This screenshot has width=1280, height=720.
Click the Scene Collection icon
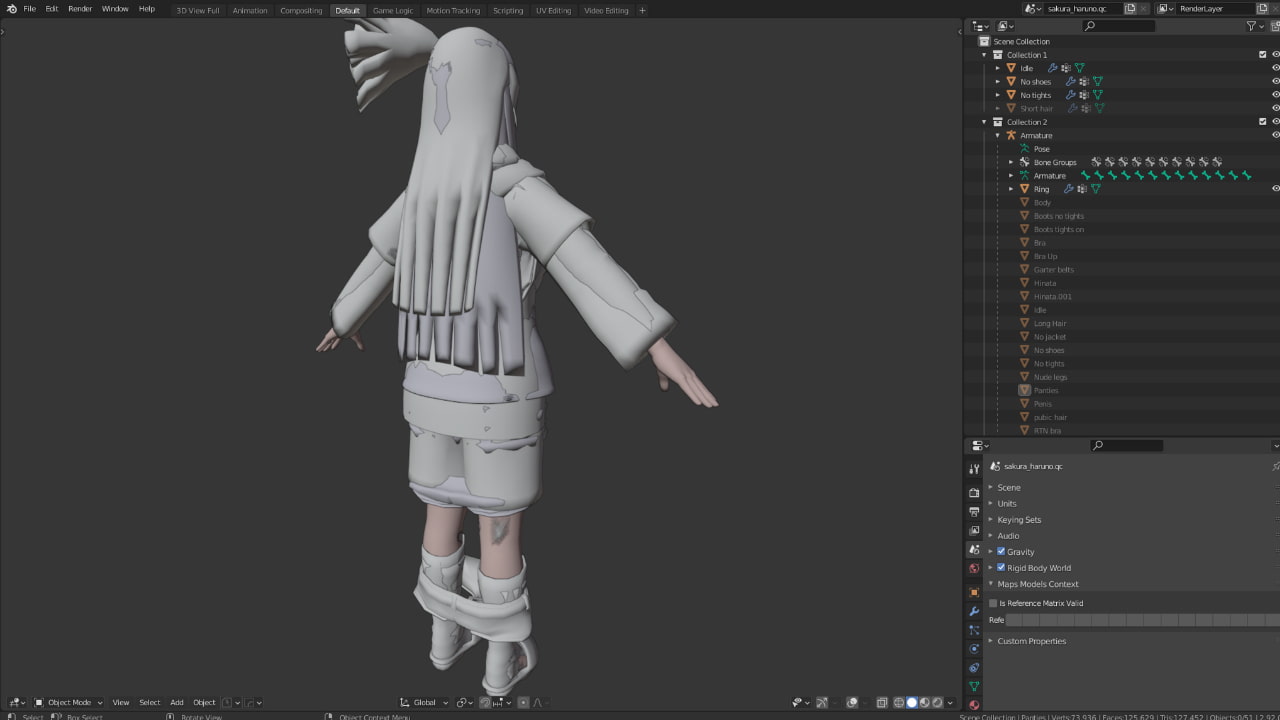point(984,41)
